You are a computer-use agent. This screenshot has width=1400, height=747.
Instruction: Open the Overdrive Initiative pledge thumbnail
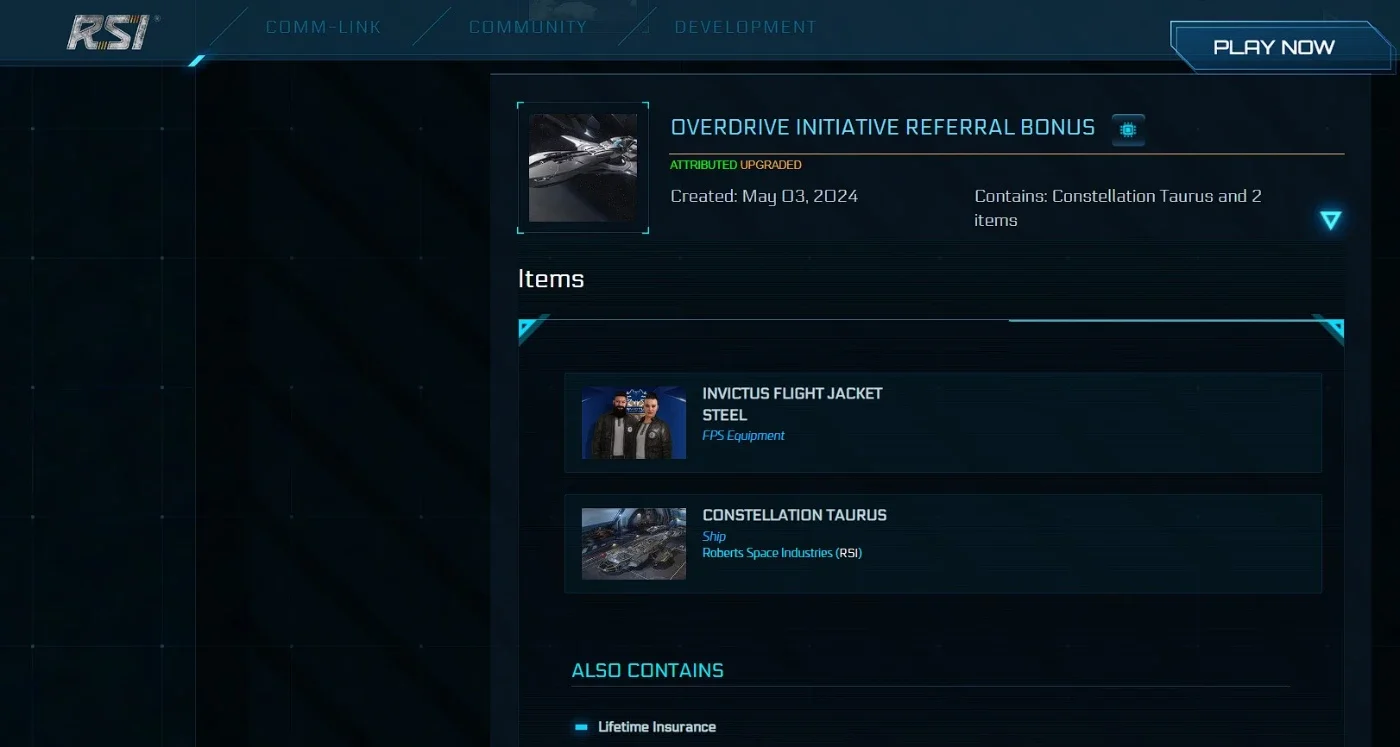[583, 168]
